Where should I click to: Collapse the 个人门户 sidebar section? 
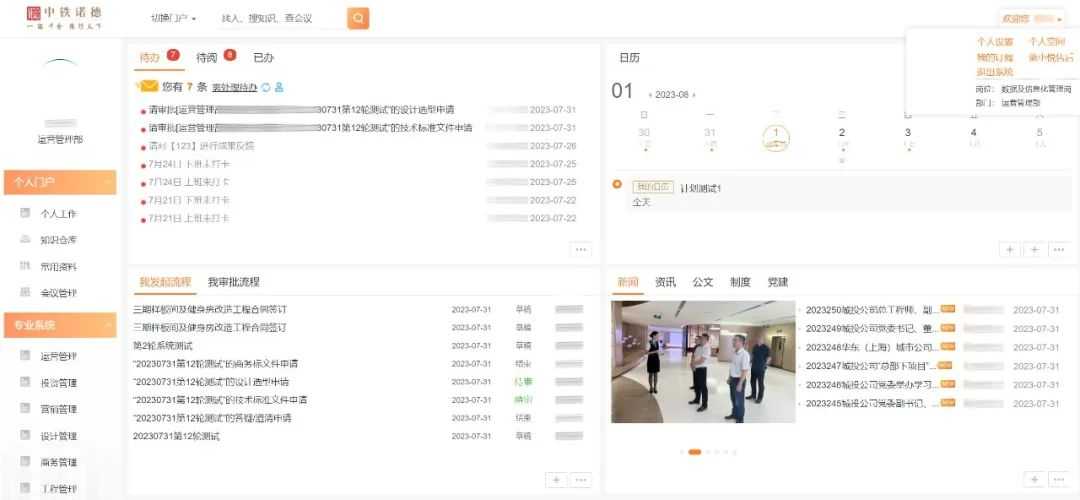106,183
